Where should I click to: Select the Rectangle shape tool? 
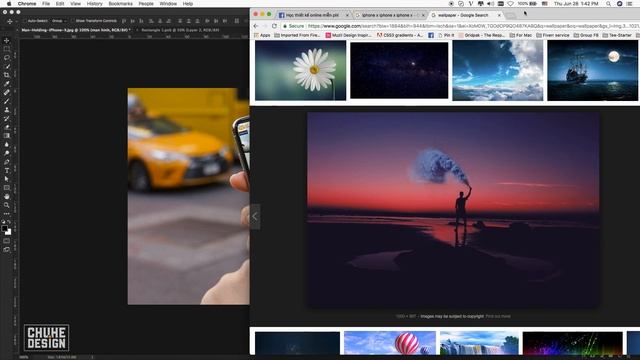[7, 188]
